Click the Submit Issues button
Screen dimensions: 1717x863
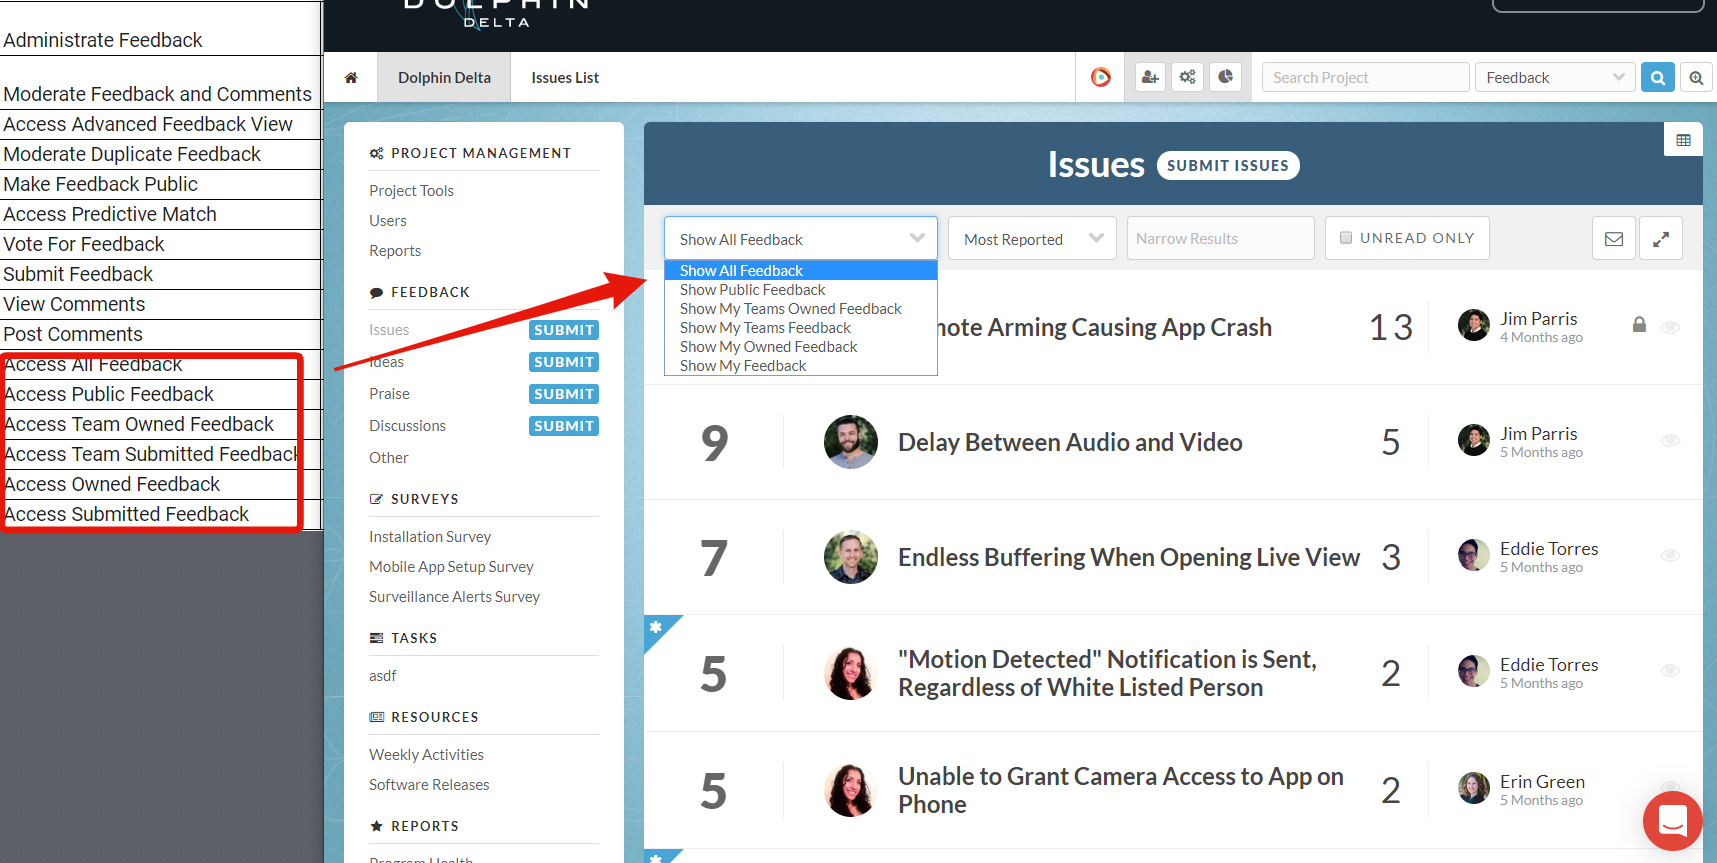(x=1228, y=165)
